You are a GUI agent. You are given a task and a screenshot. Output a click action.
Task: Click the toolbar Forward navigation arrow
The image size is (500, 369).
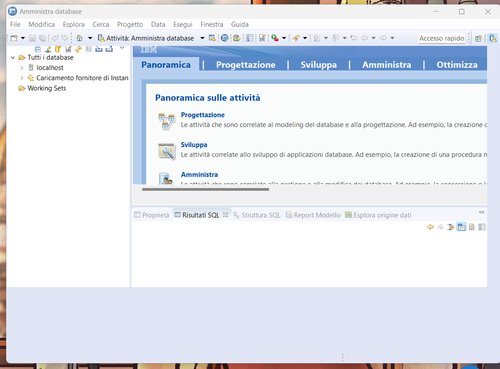click(x=383, y=38)
